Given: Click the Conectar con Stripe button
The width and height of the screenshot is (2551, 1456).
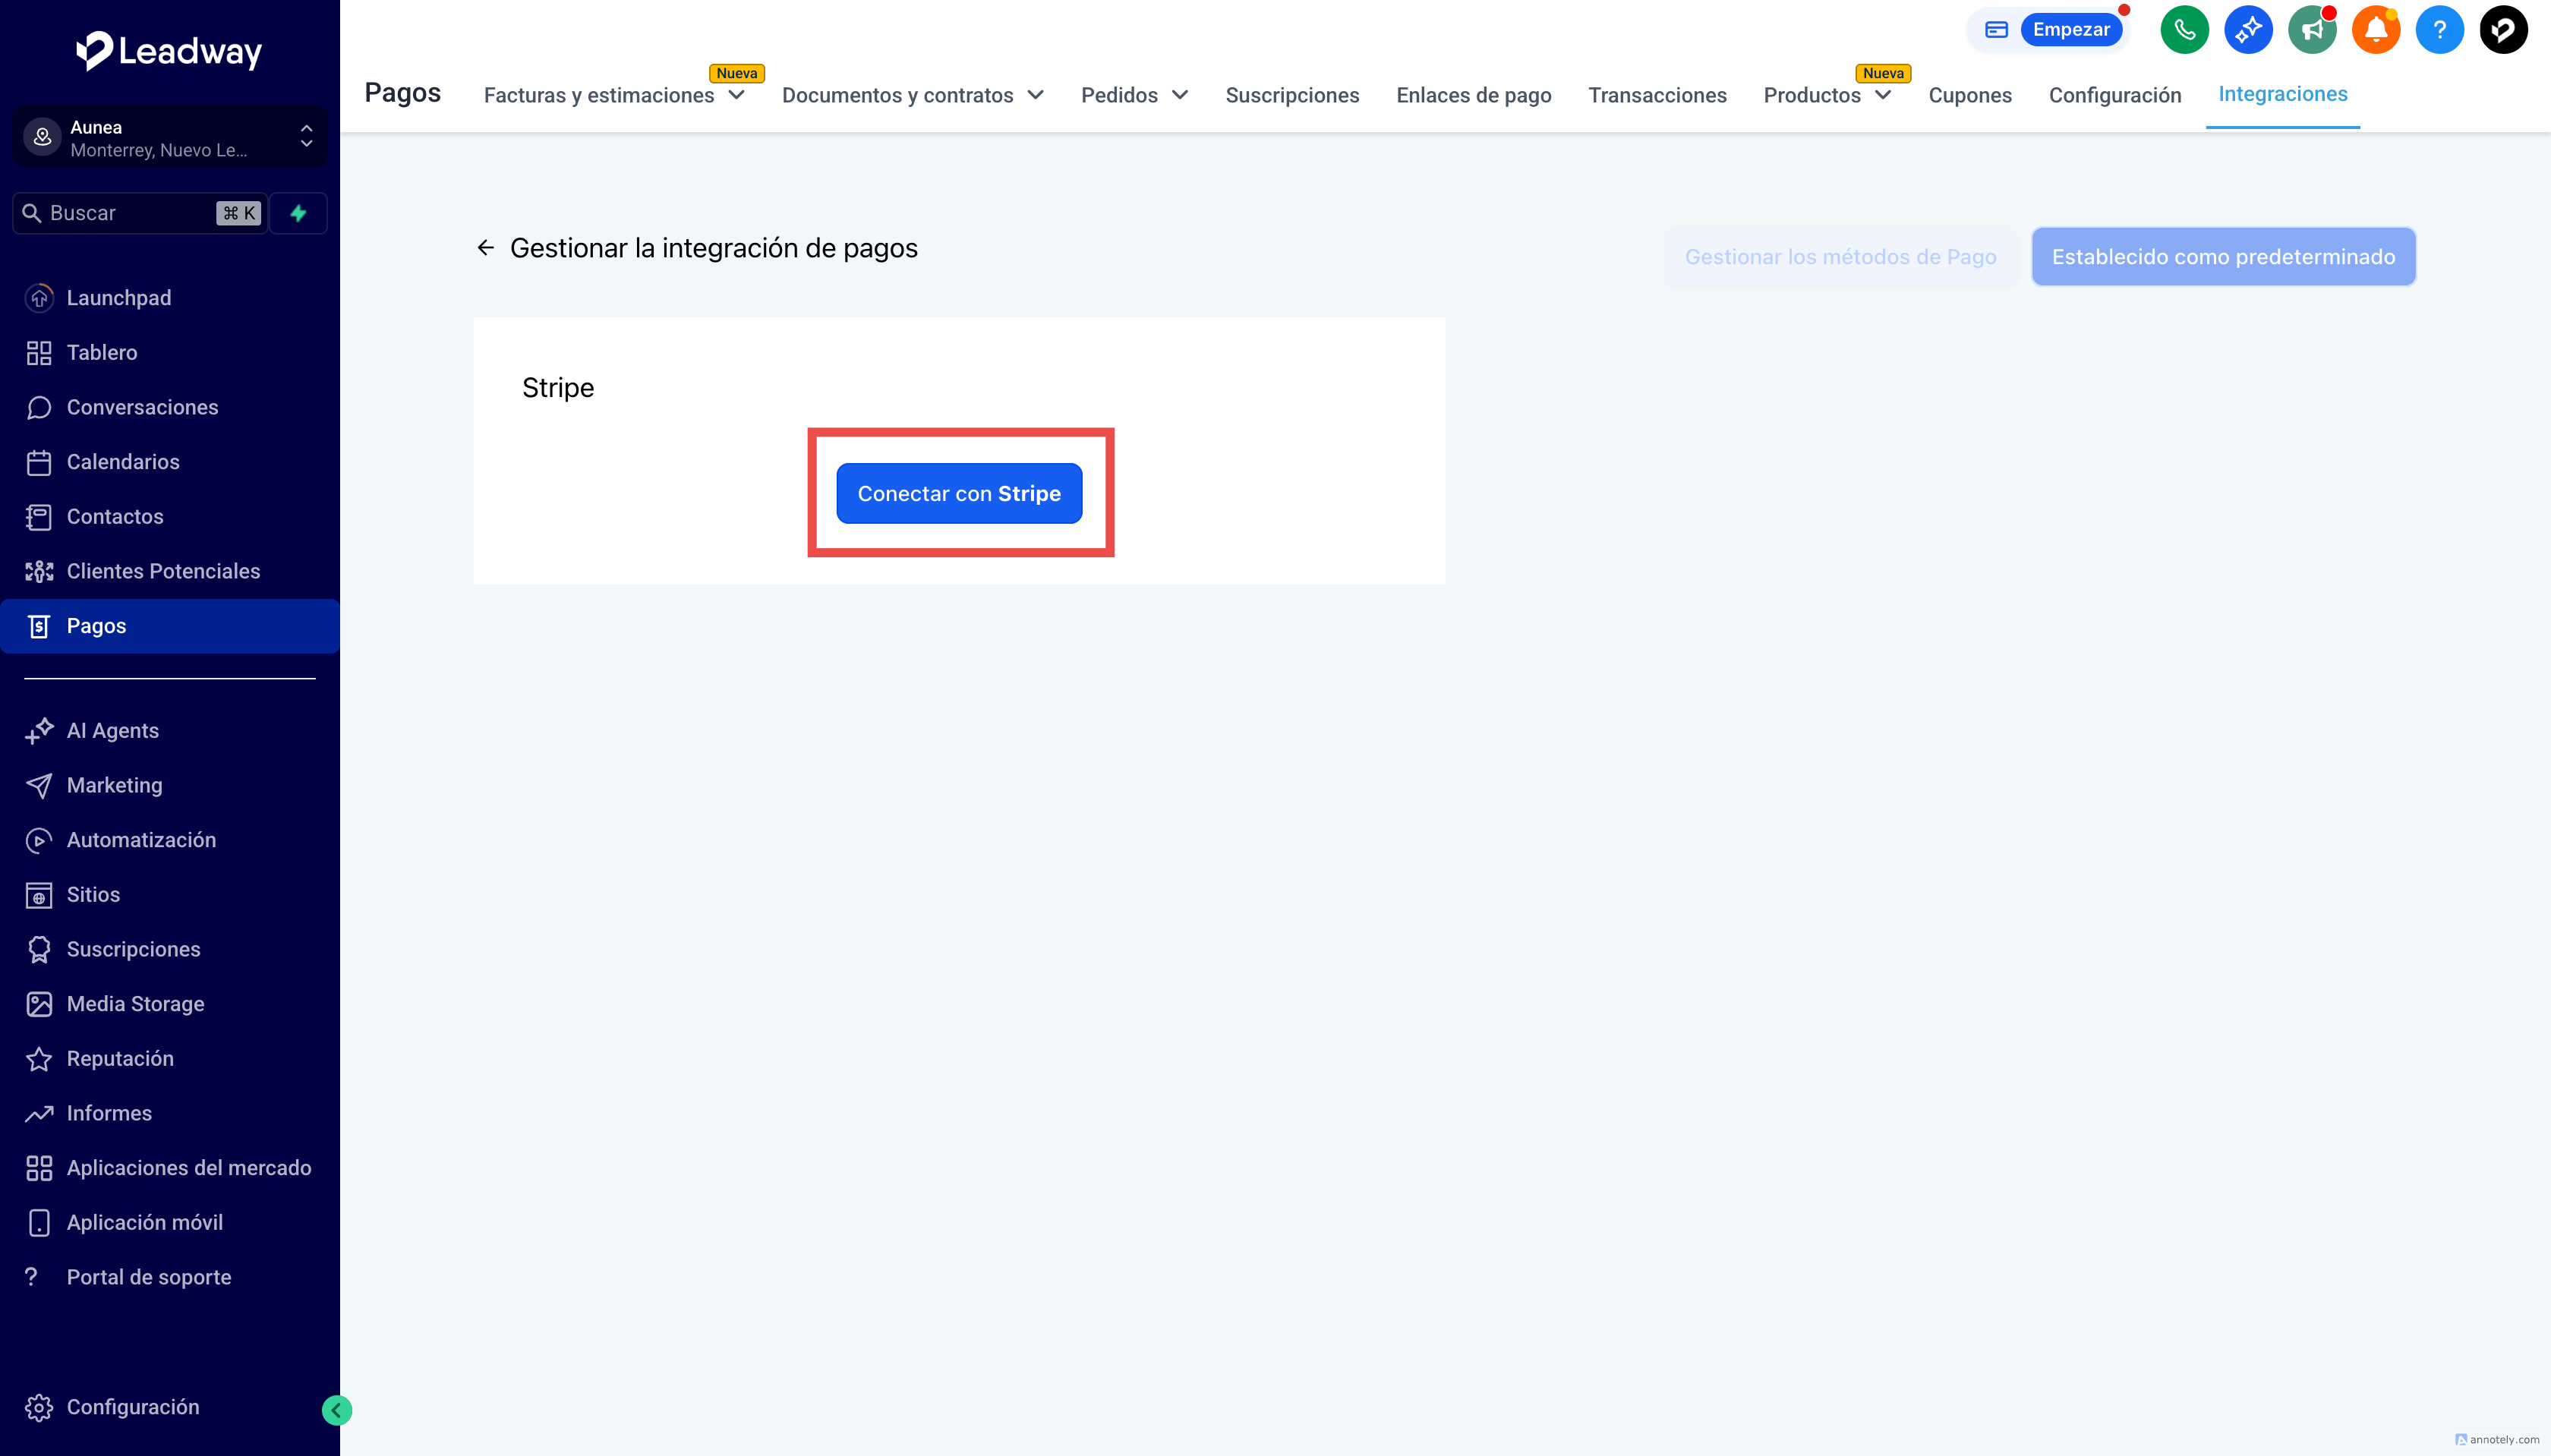Looking at the screenshot, I should point(959,493).
